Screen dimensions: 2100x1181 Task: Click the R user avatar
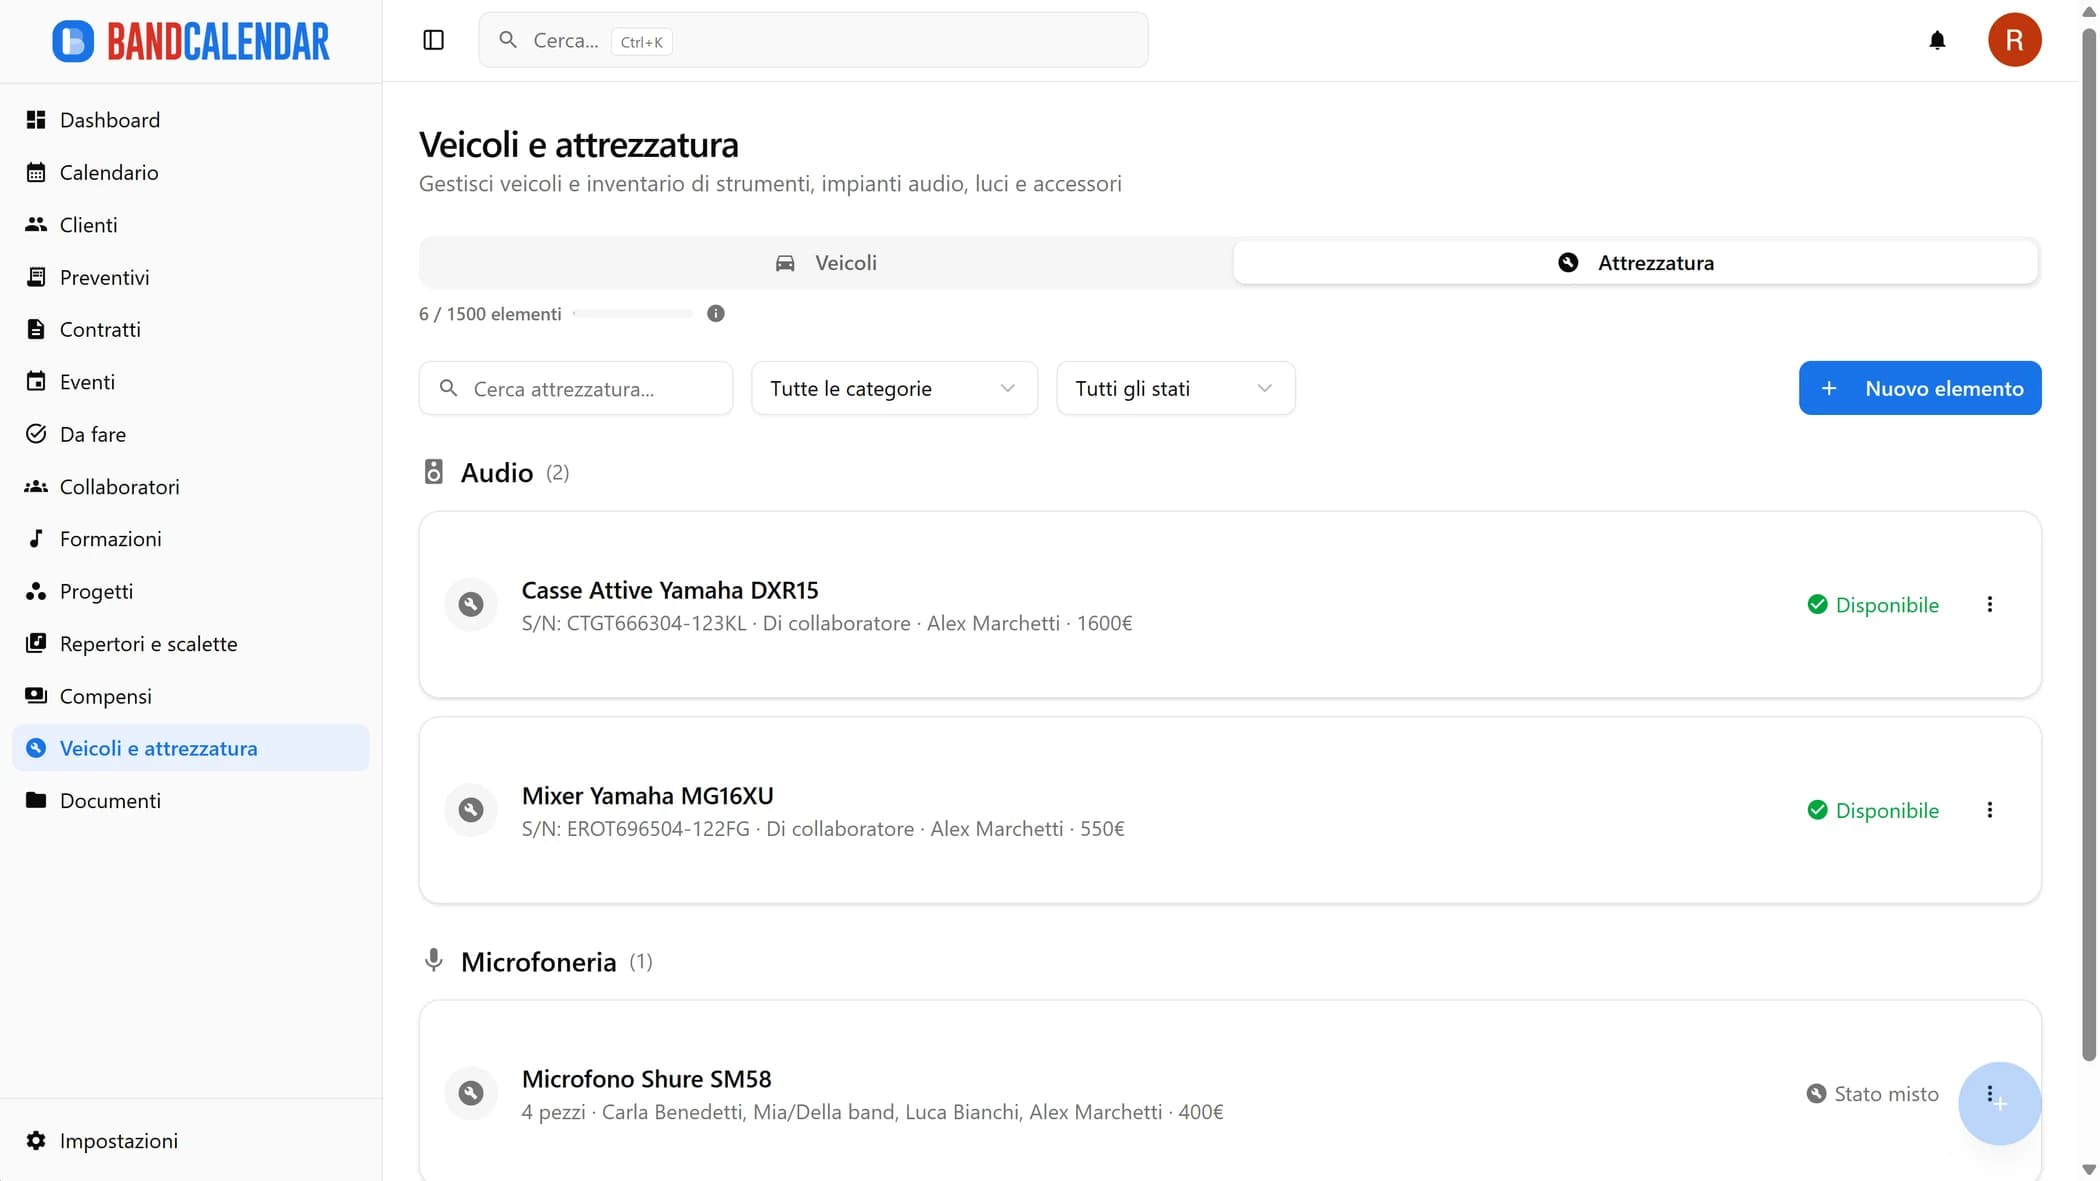(x=2013, y=40)
